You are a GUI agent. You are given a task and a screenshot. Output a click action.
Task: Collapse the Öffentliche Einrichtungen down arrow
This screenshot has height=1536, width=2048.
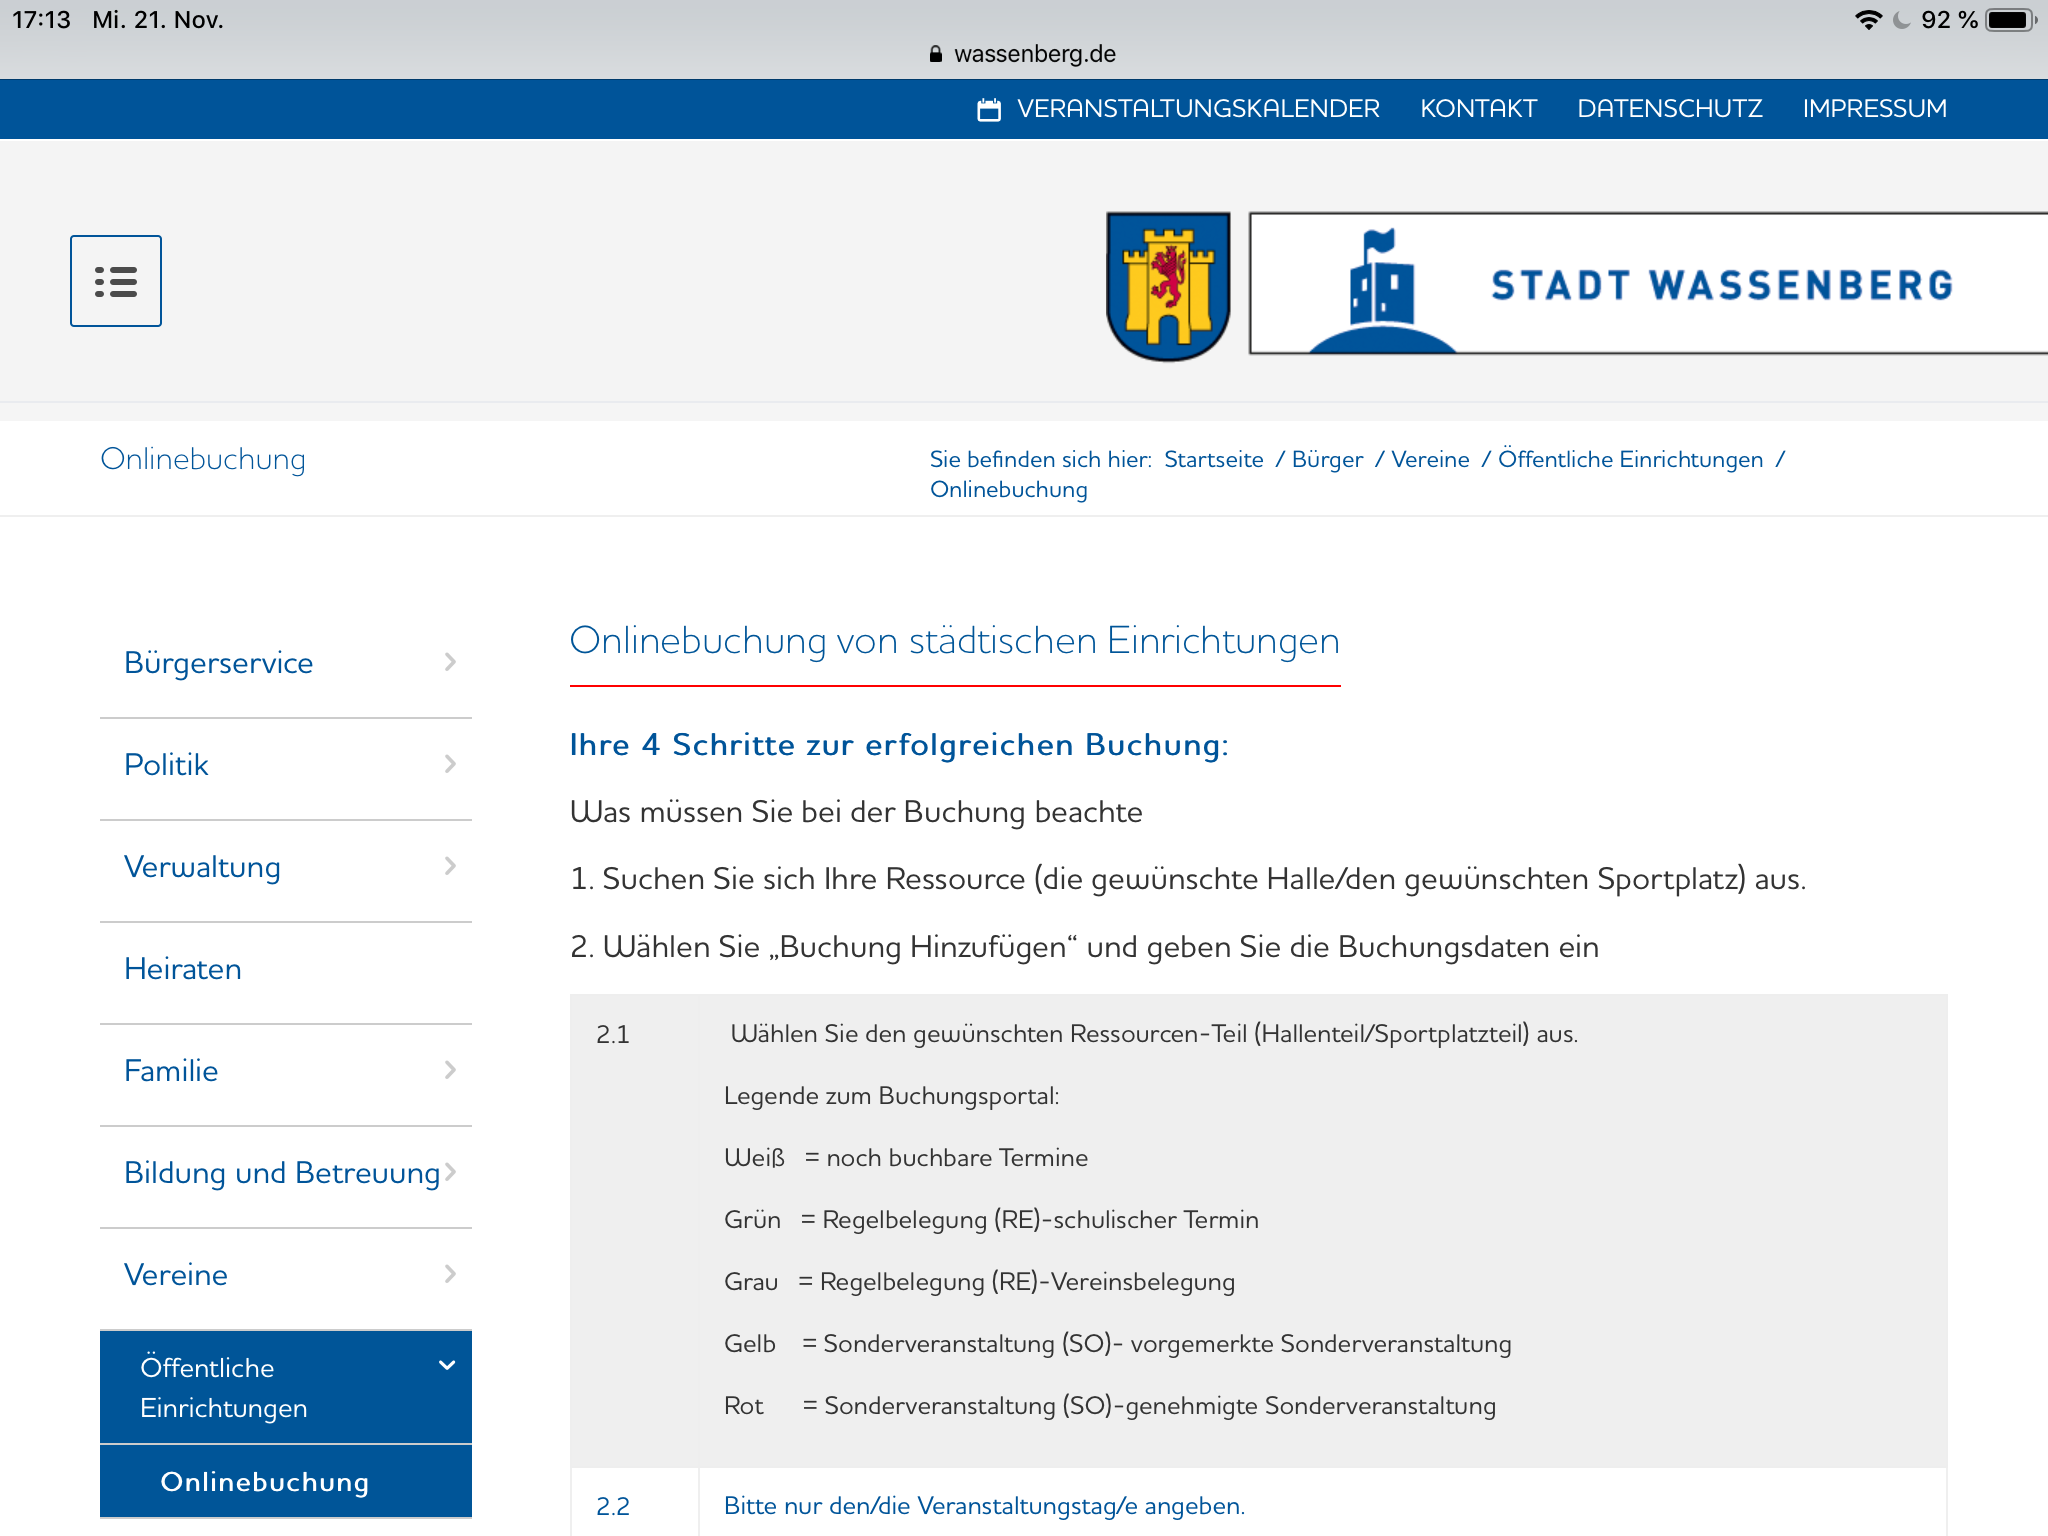[x=447, y=1366]
